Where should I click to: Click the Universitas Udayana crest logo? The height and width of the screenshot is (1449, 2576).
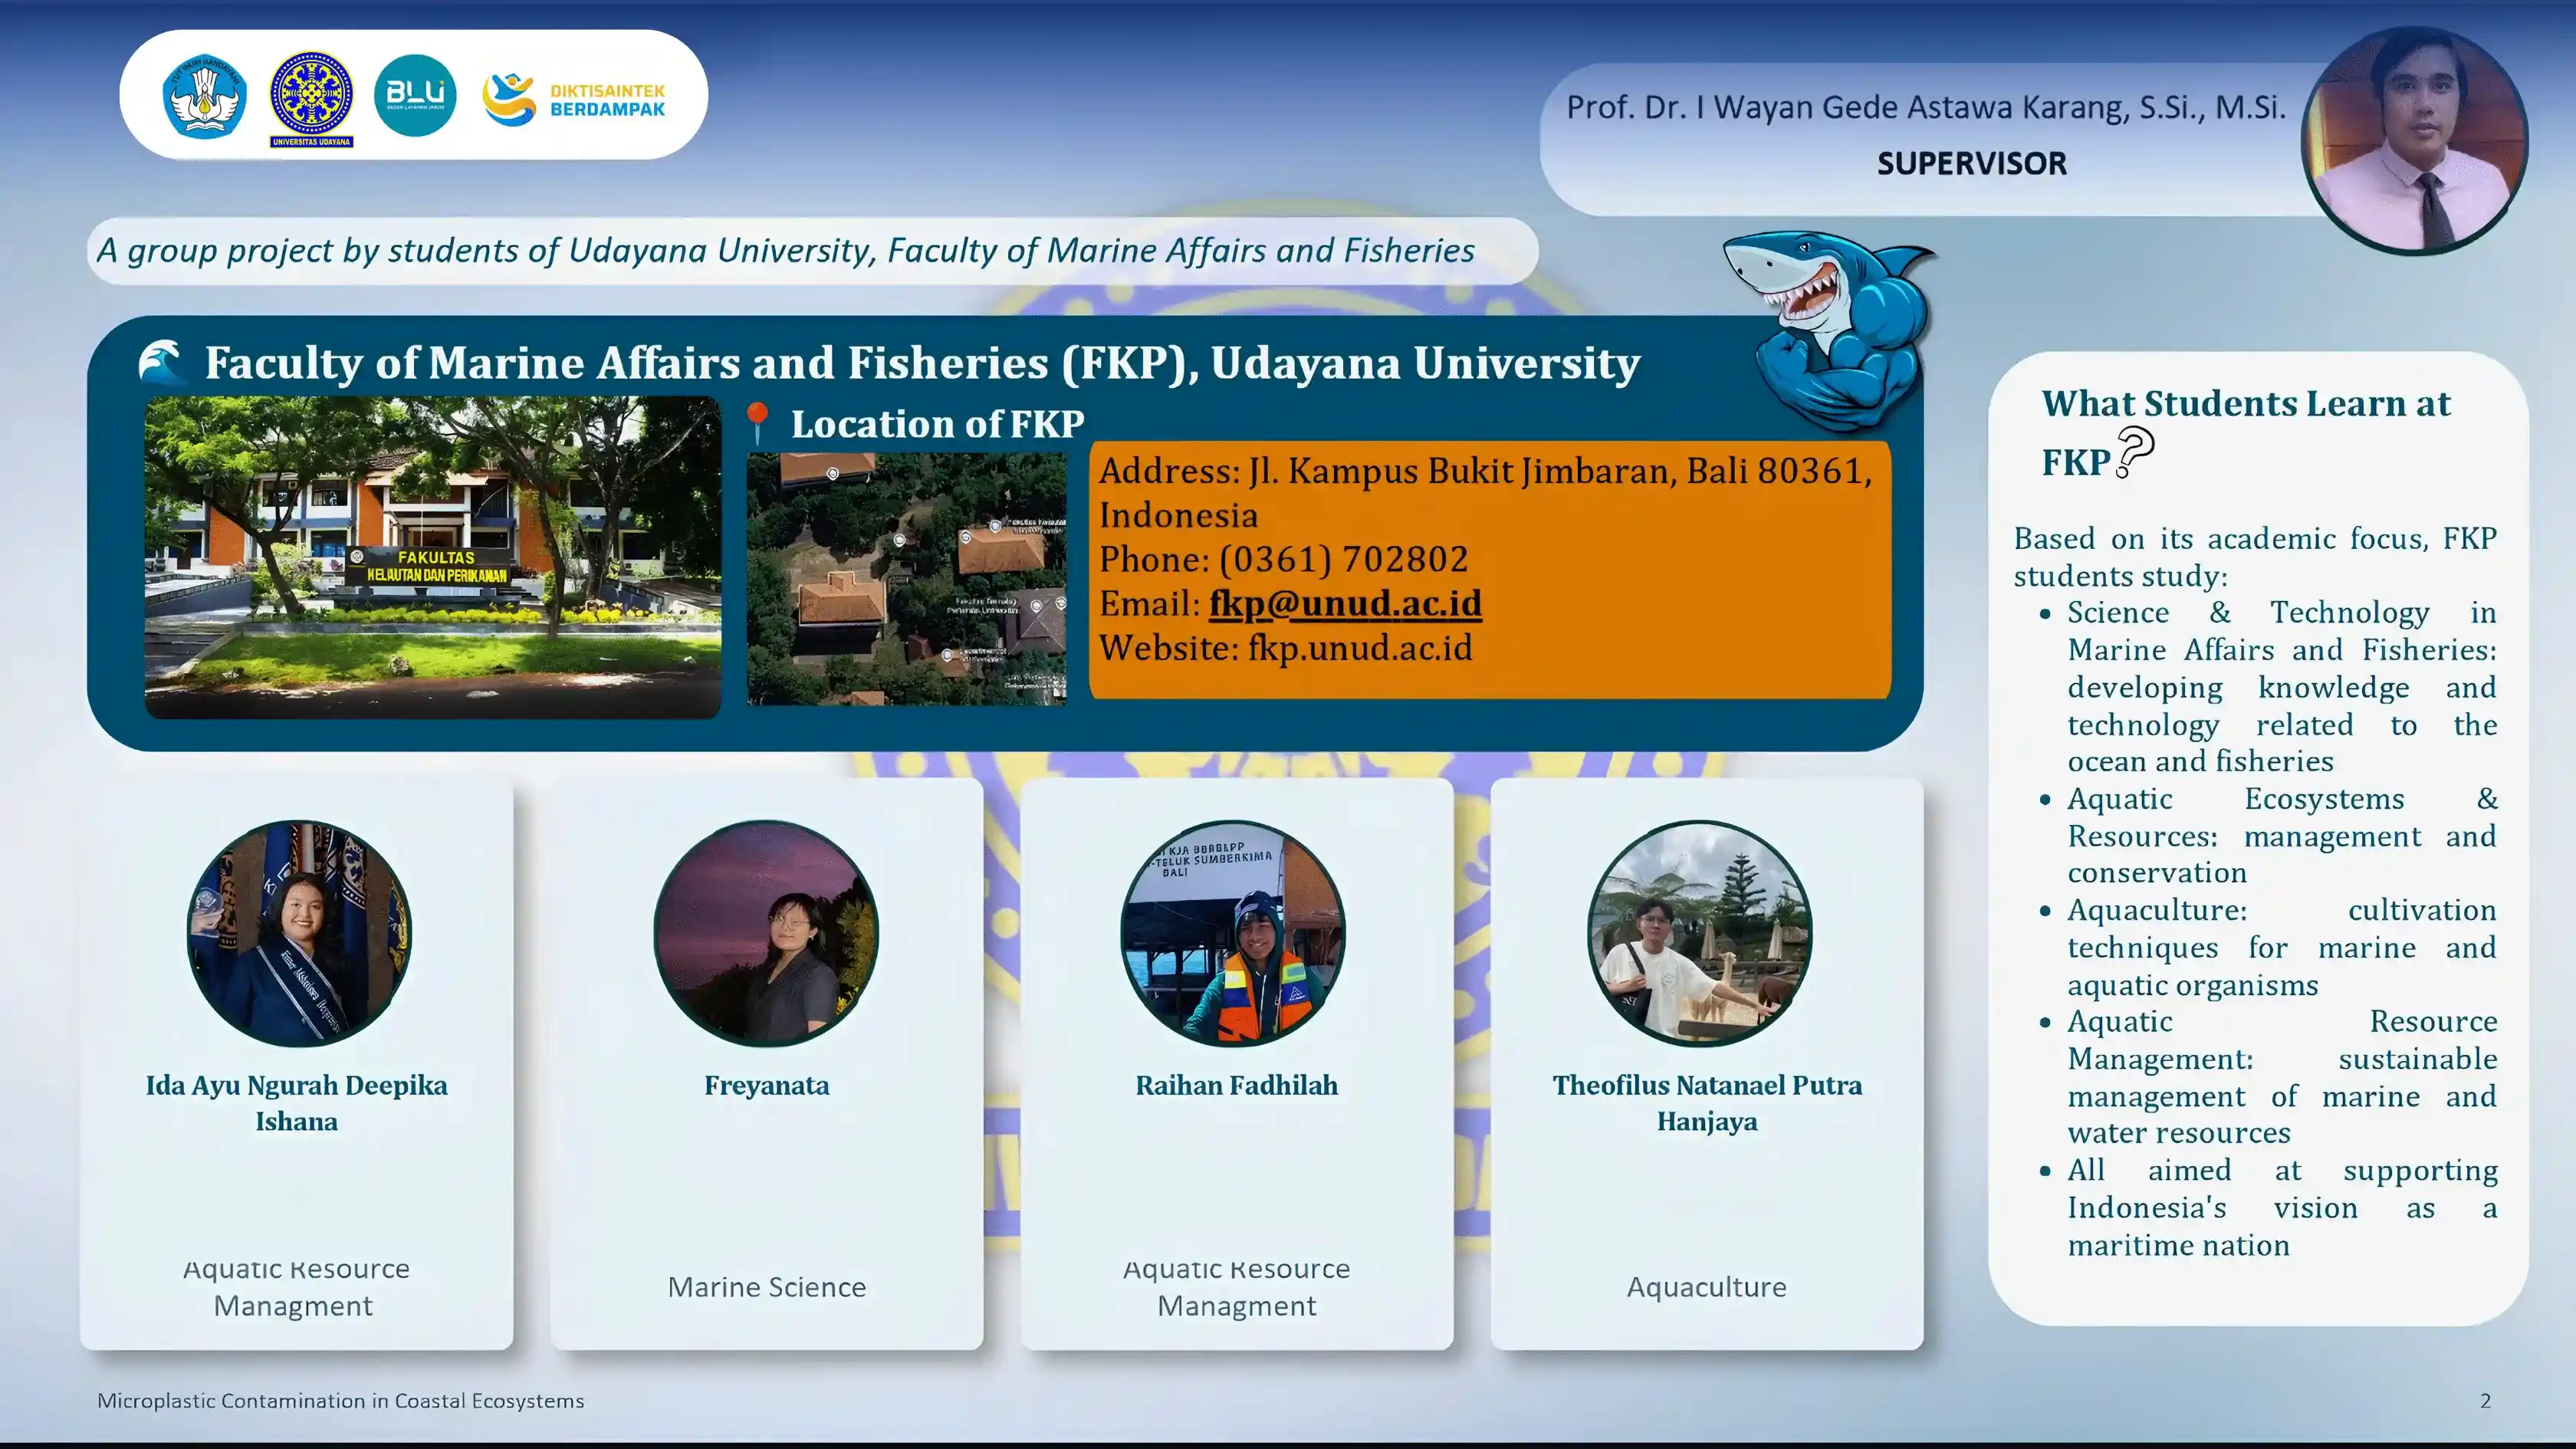(311, 99)
